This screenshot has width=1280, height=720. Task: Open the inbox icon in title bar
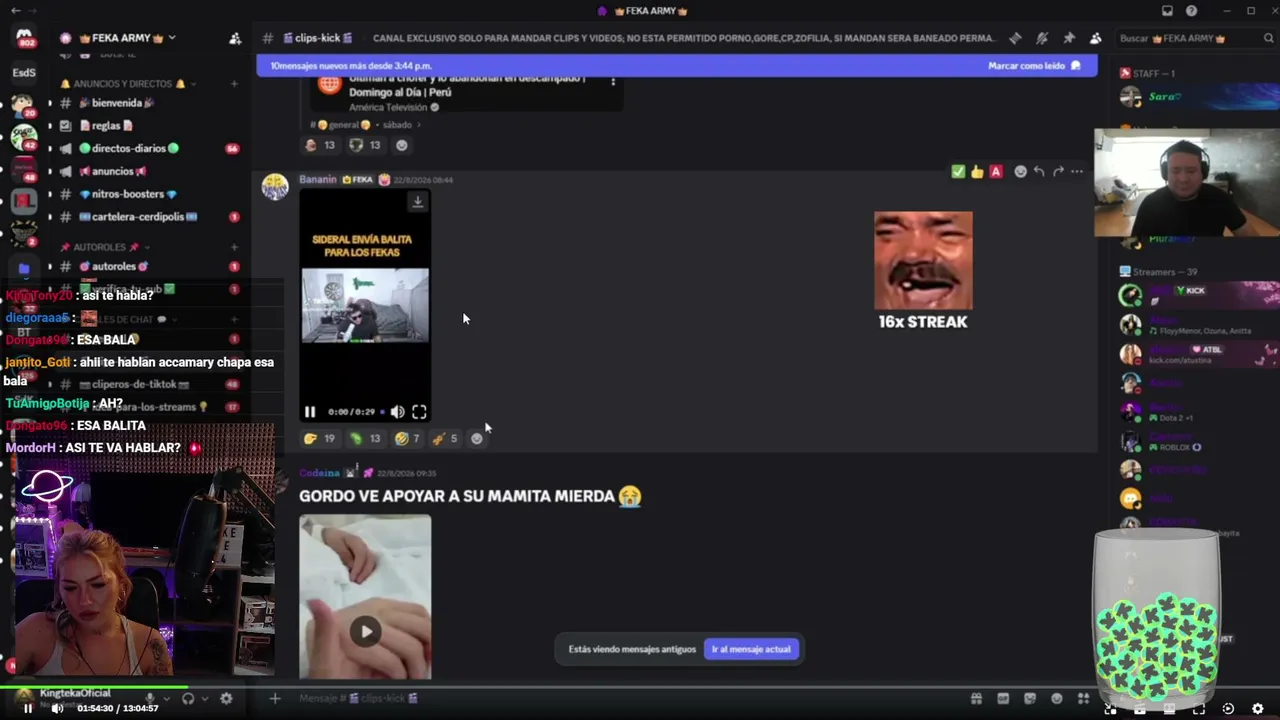click(1167, 11)
